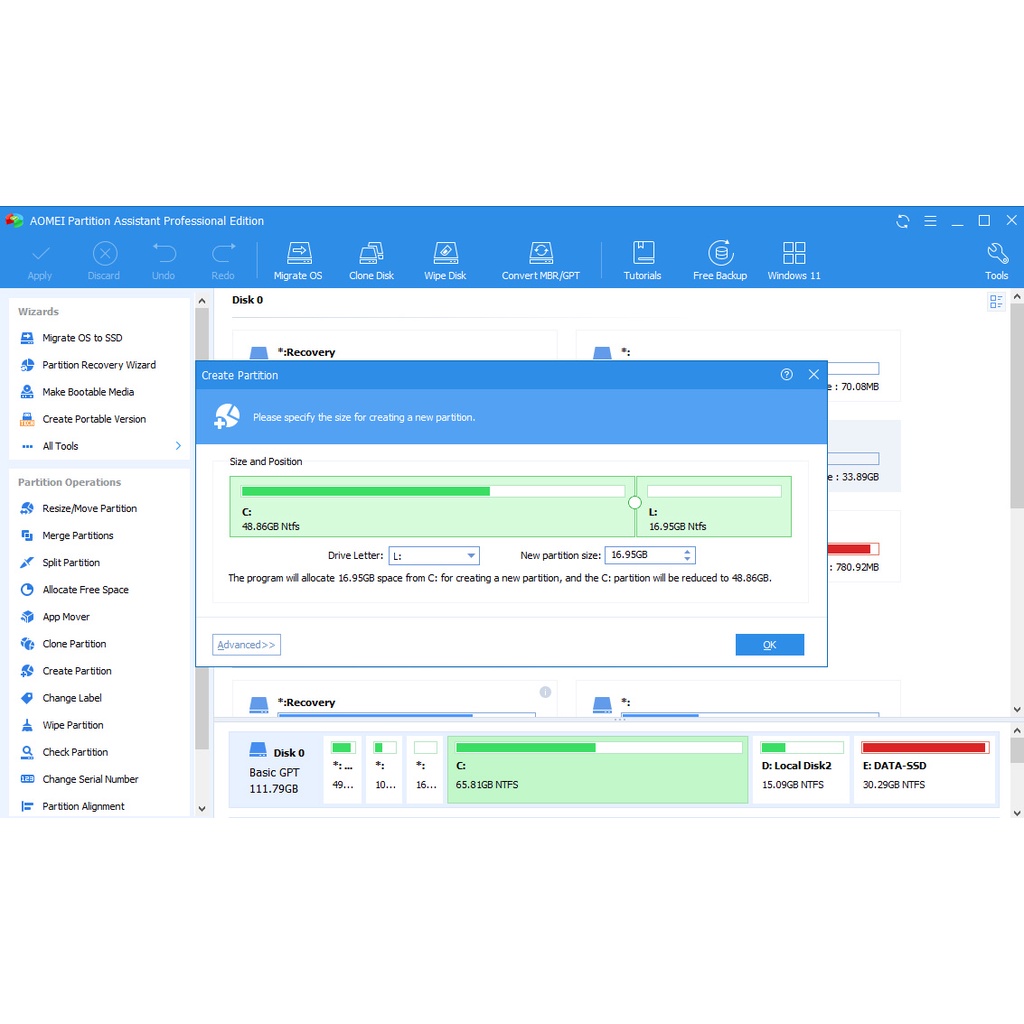This screenshot has width=1024, height=1024.
Task: Open Convert MBR/GPT tool
Action: pyautogui.click(x=540, y=261)
